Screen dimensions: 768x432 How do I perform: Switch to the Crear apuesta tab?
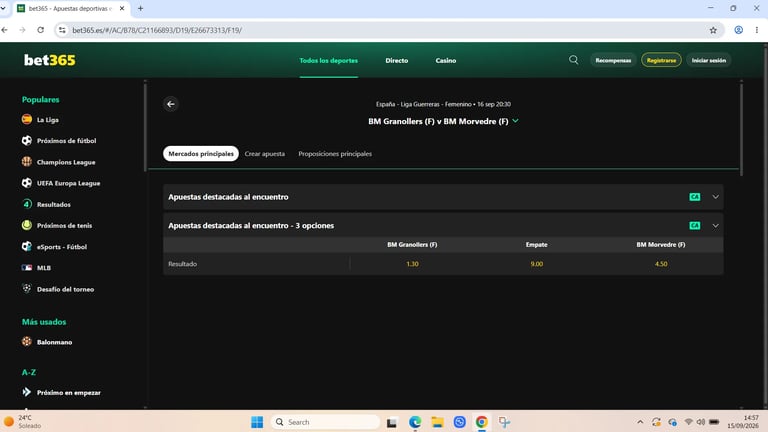[264, 153]
